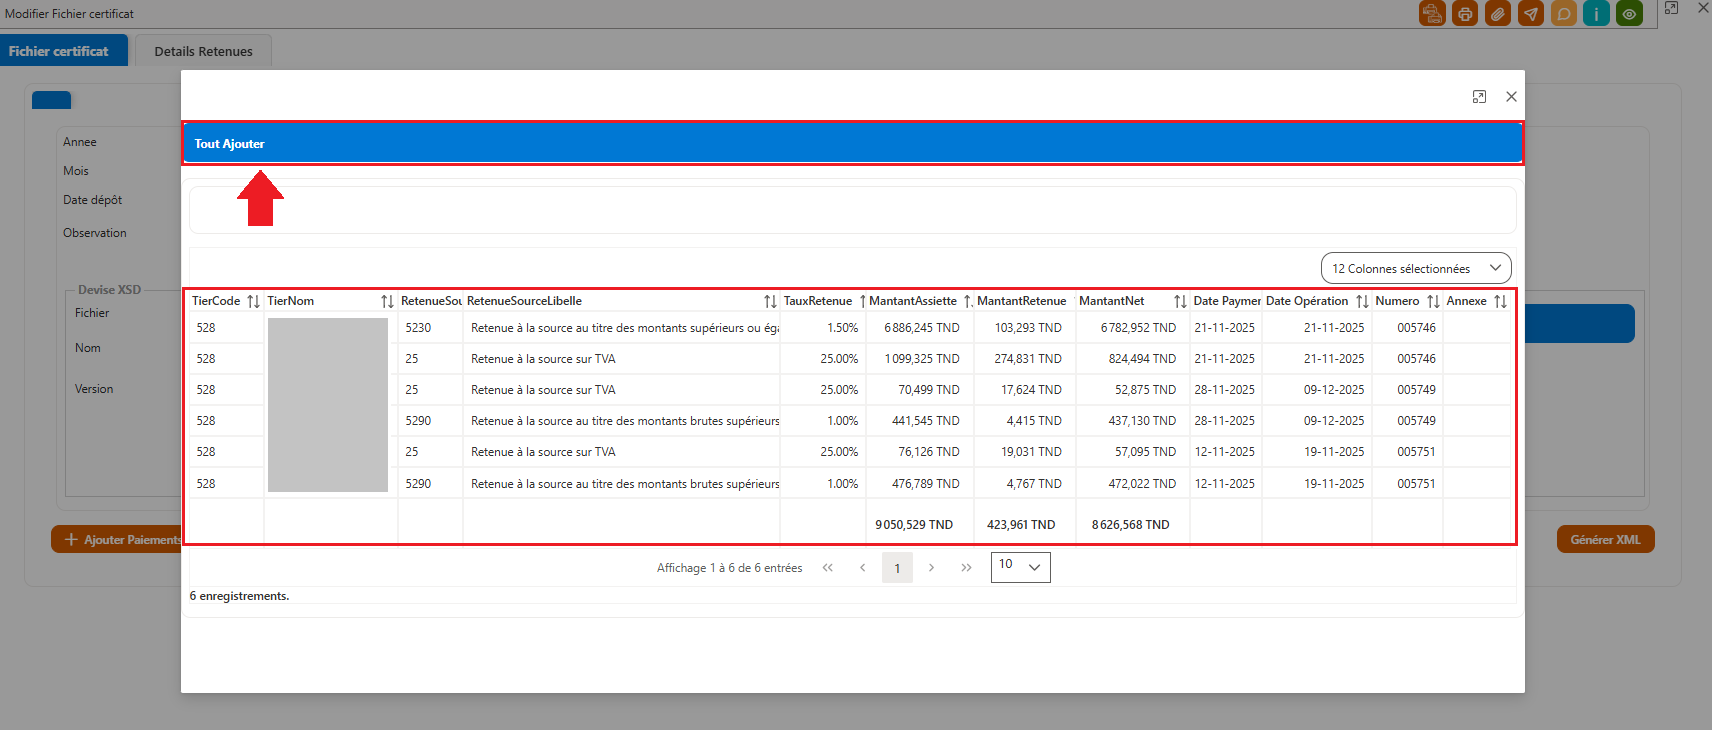The height and width of the screenshot is (730, 1712).
Task: Maximize the dialog using its expand icon
Action: (x=1479, y=97)
